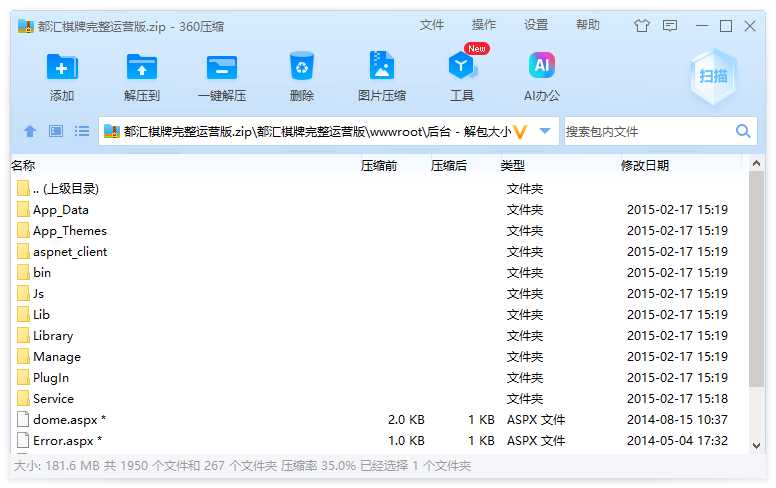The image size is (776, 488).
Task: Go up one level with blue arrow
Action: click(x=30, y=131)
